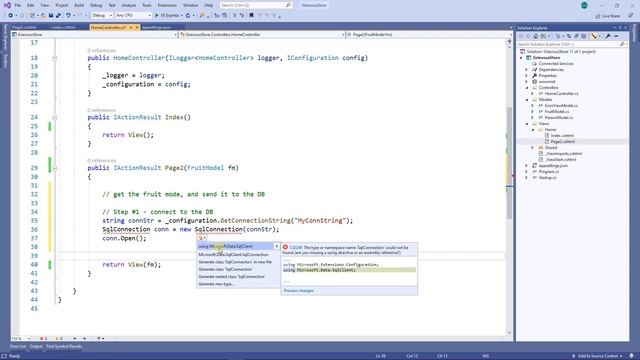
Task: Collapse the Models folder in Solution Explorer
Action: coord(527,100)
